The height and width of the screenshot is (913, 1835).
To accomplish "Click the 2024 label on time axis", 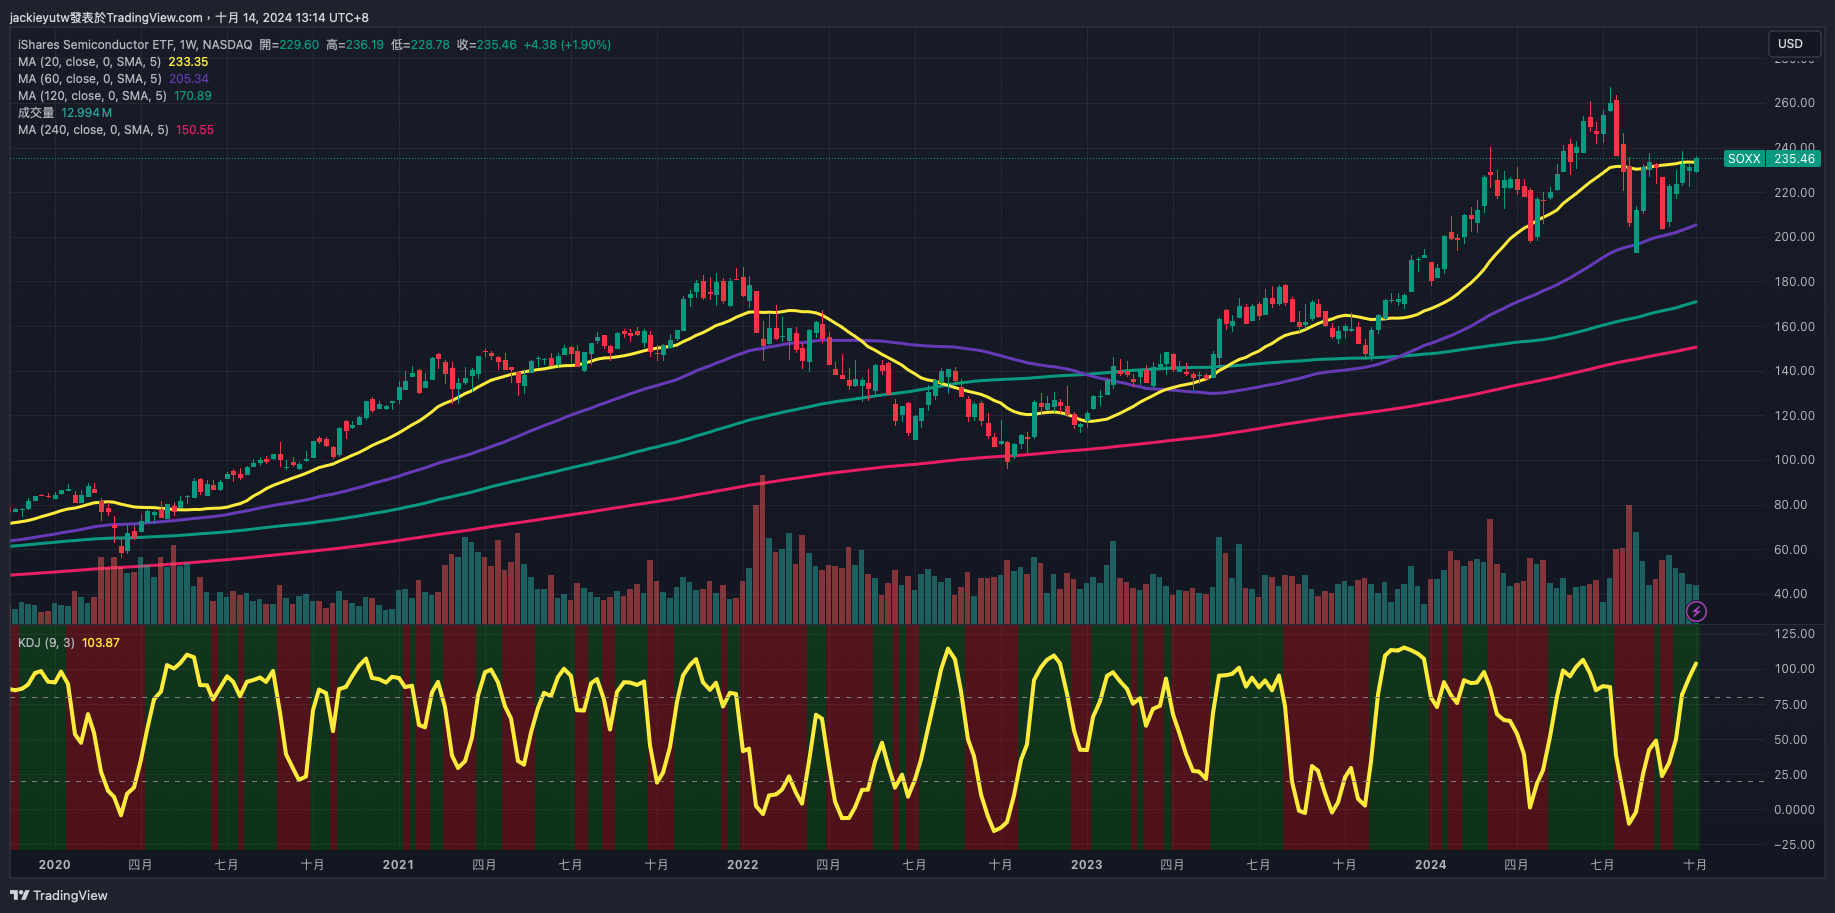I will pos(1430,865).
